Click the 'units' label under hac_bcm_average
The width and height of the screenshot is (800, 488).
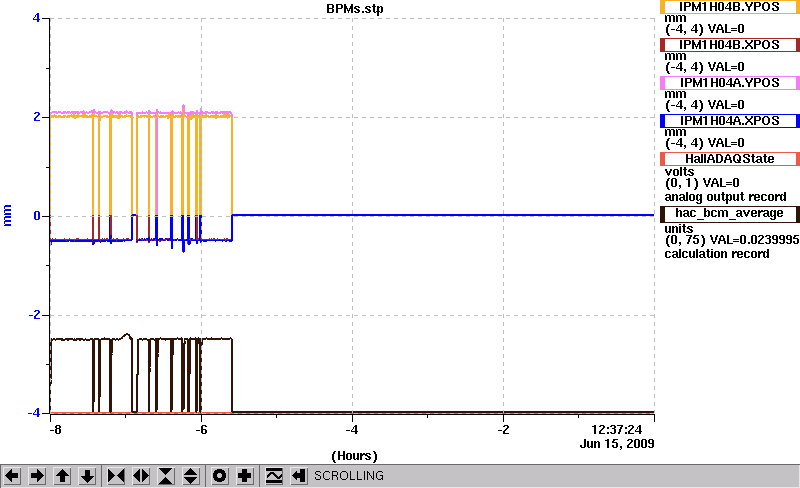(679, 229)
